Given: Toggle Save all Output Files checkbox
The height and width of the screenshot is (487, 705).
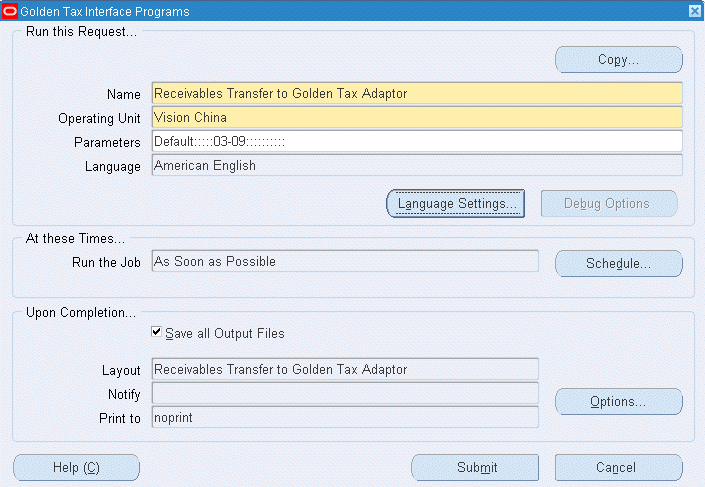Looking at the screenshot, I should [x=156, y=332].
